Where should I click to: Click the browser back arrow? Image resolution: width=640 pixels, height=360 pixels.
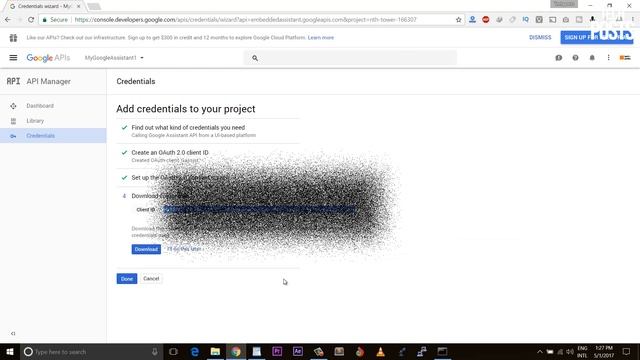(x=8, y=20)
